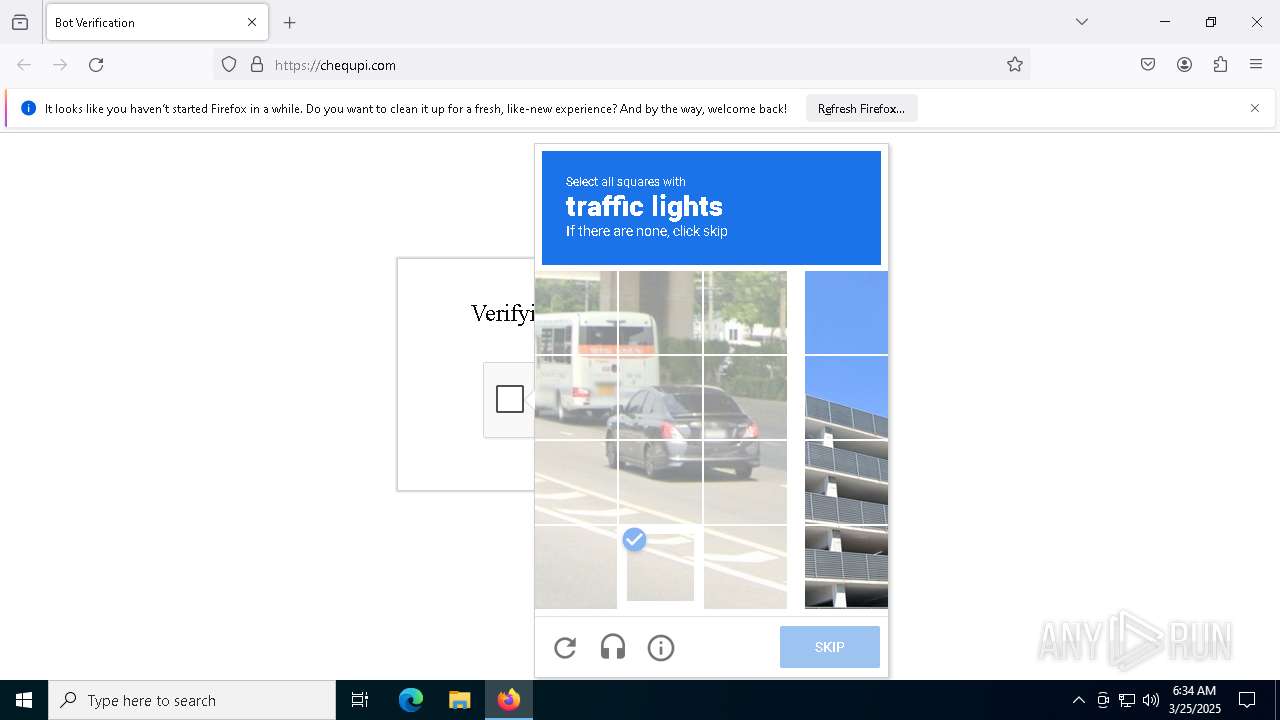The width and height of the screenshot is (1280, 720).
Task: Open the Extensions panel
Action: pyautogui.click(x=1220, y=65)
